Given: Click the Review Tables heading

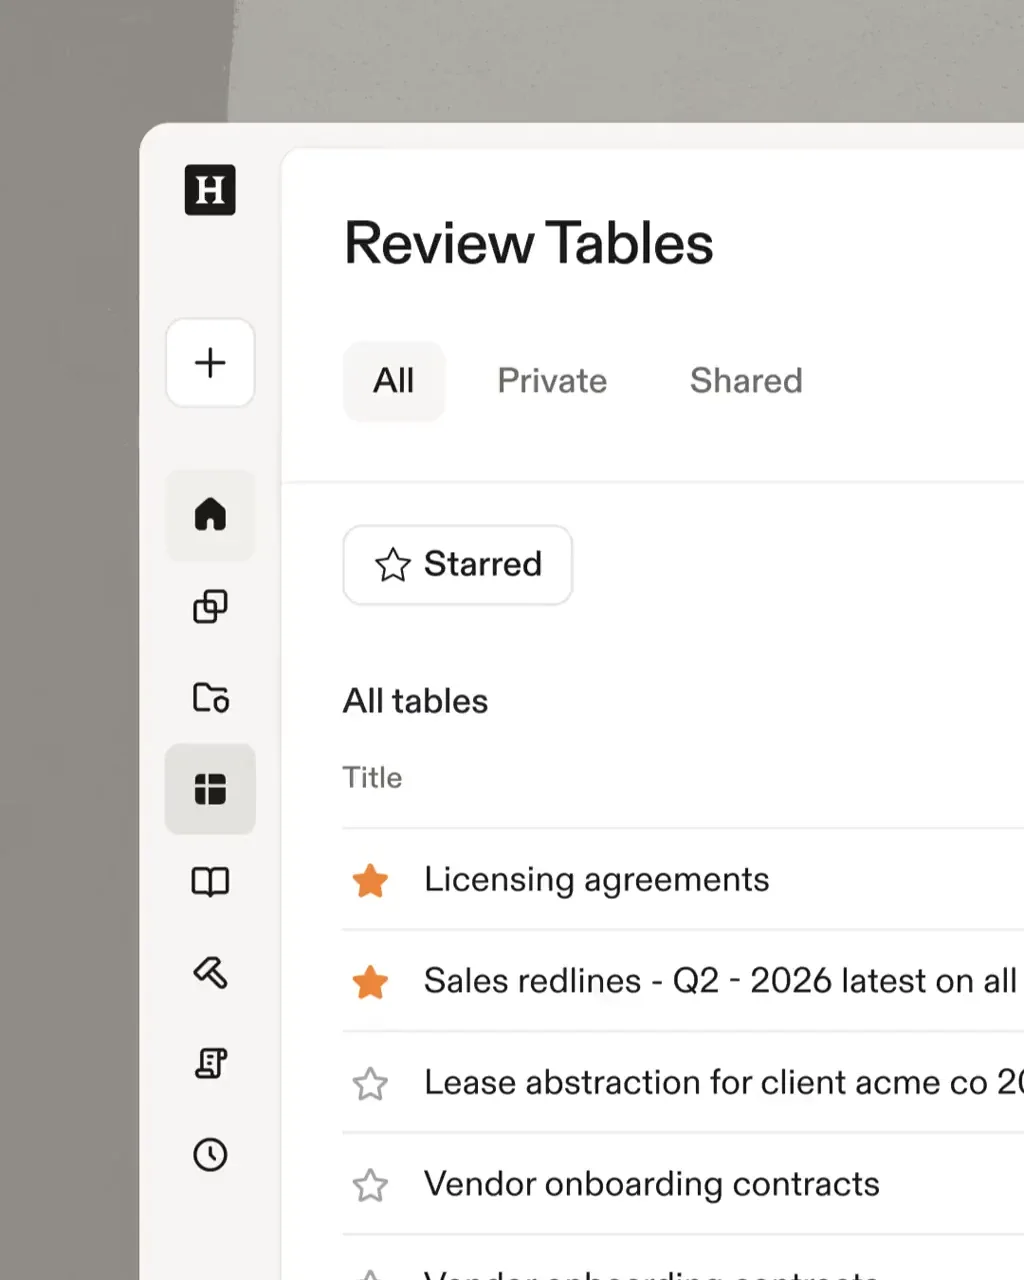Looking at the screenshot, I should (529, 243).
